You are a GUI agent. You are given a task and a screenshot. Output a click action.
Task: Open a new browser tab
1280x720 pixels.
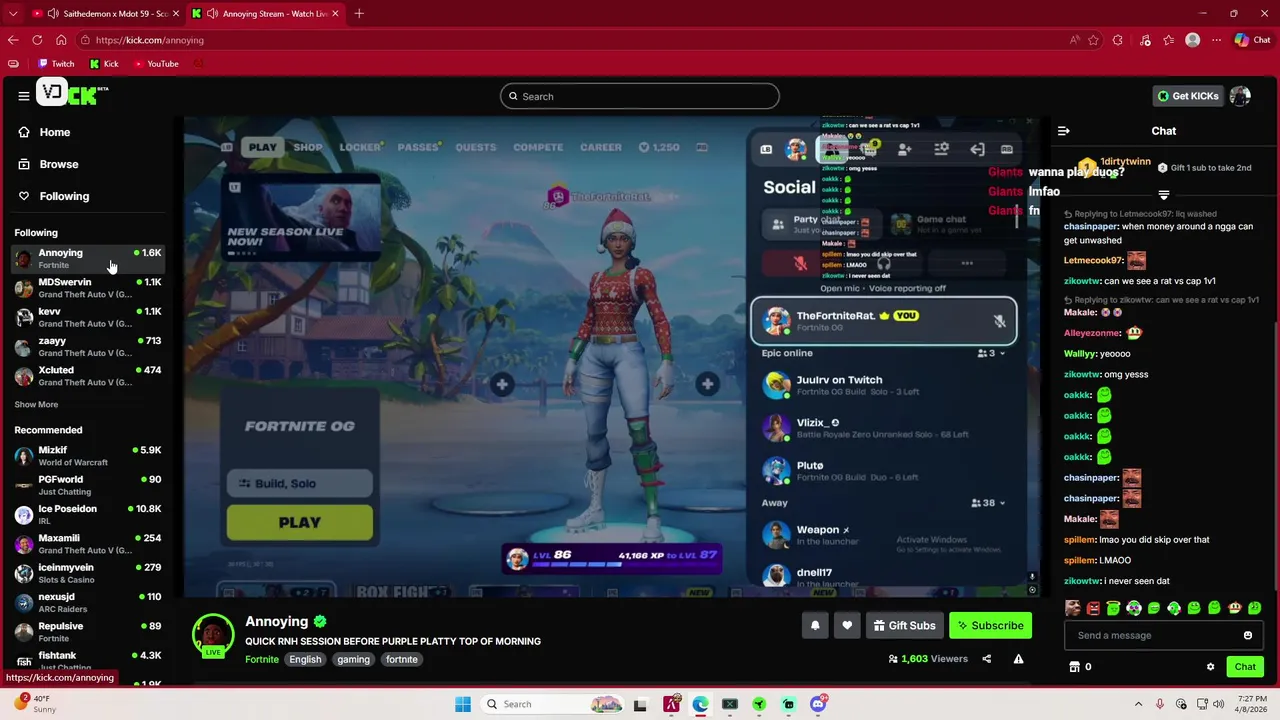tap(359, 13)
